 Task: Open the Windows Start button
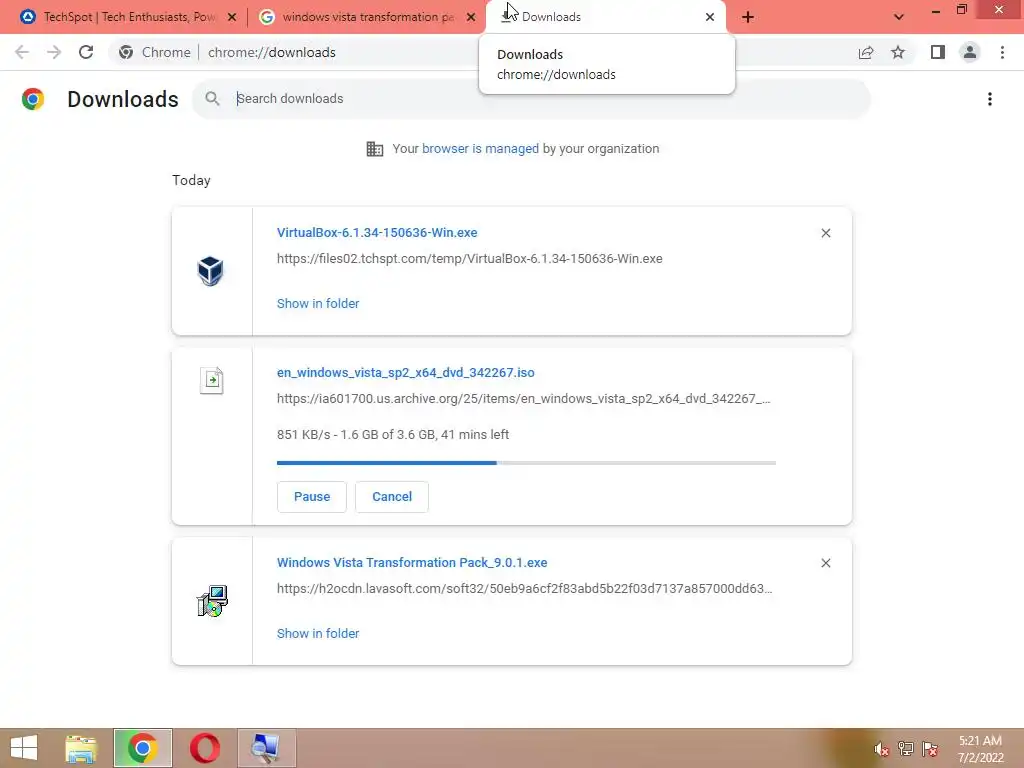[x=24, y=748]
